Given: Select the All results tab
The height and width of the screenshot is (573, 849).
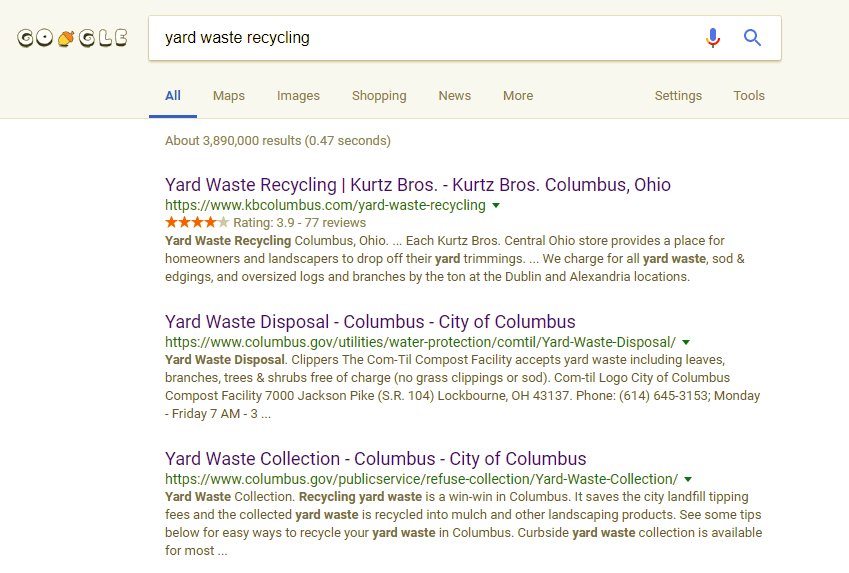Looking at the screenshot, I should click(x=173, y=96).
